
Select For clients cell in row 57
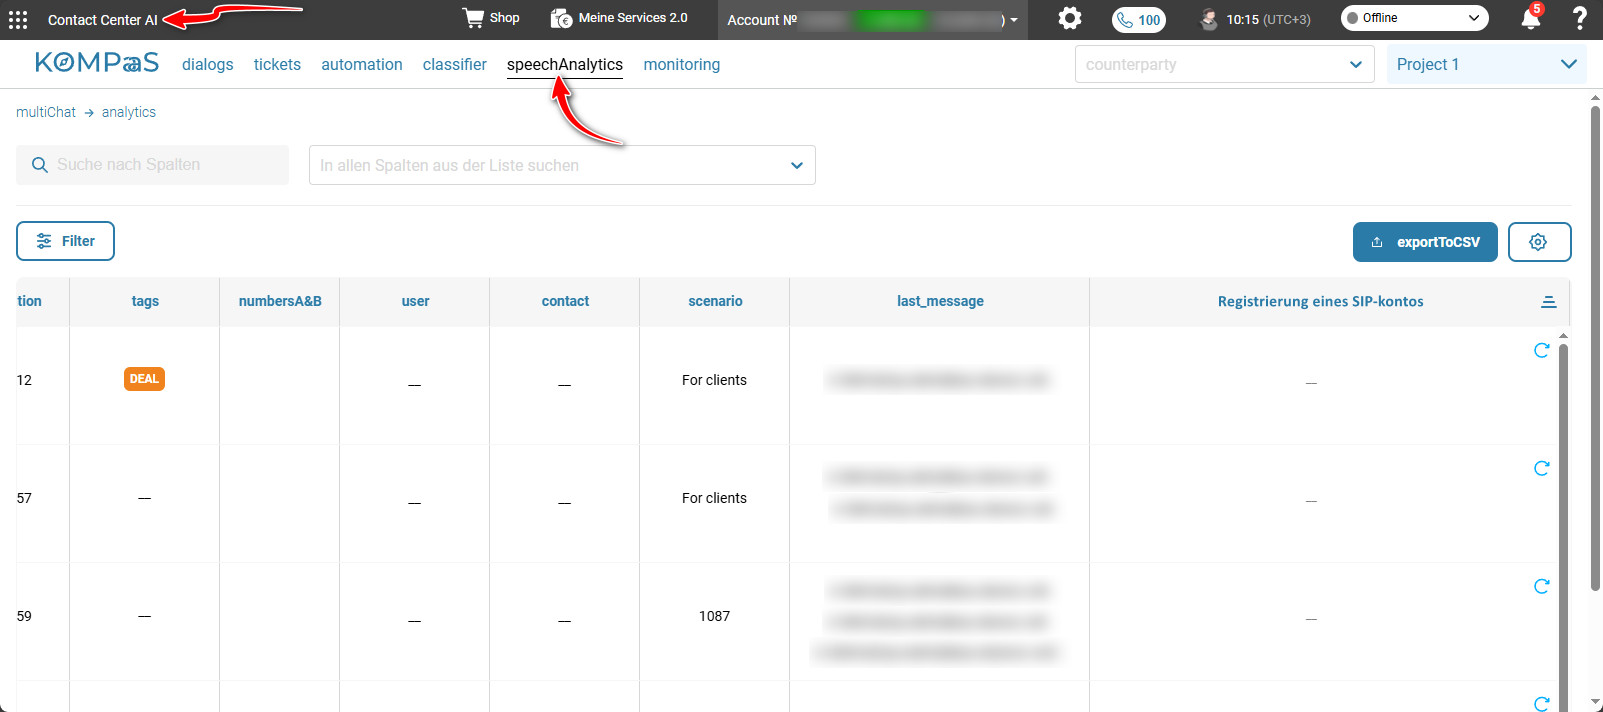pos(714,498)
